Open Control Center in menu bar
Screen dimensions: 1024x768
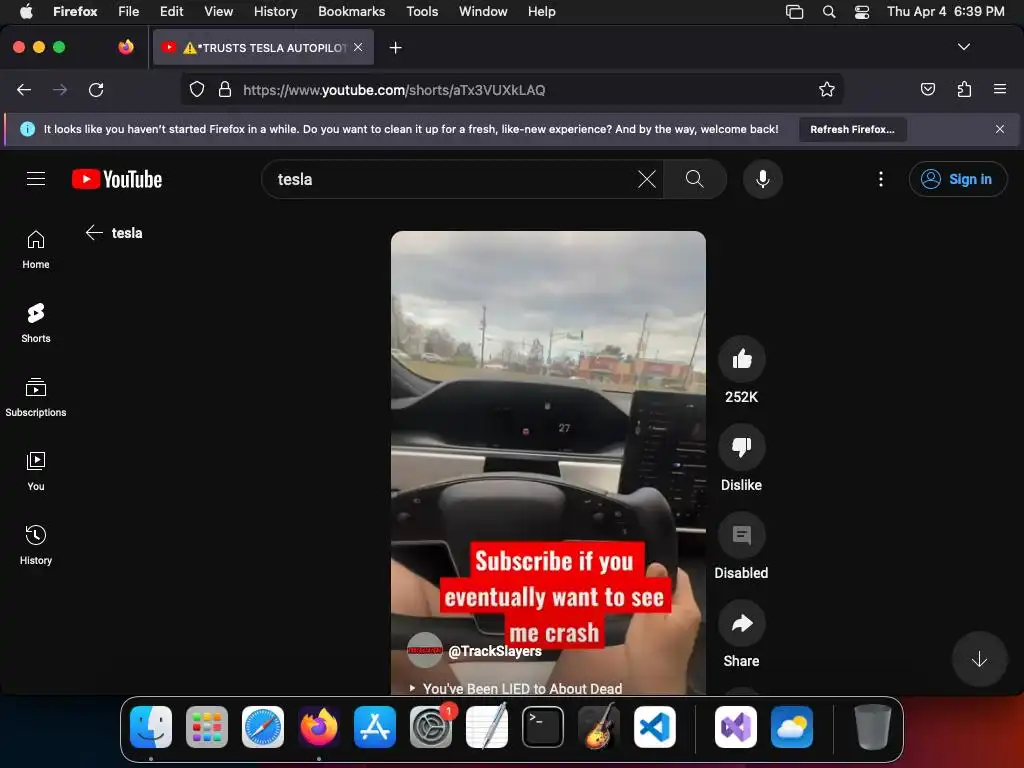tap(861, 12)
